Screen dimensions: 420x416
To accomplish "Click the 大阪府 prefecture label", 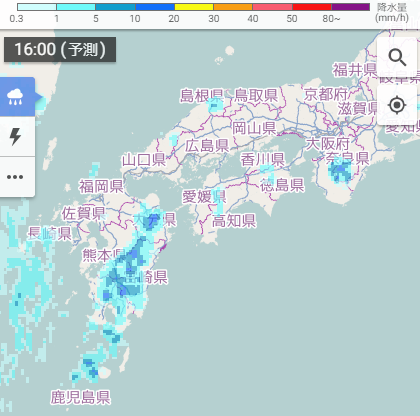I will [x=327, y=144].
